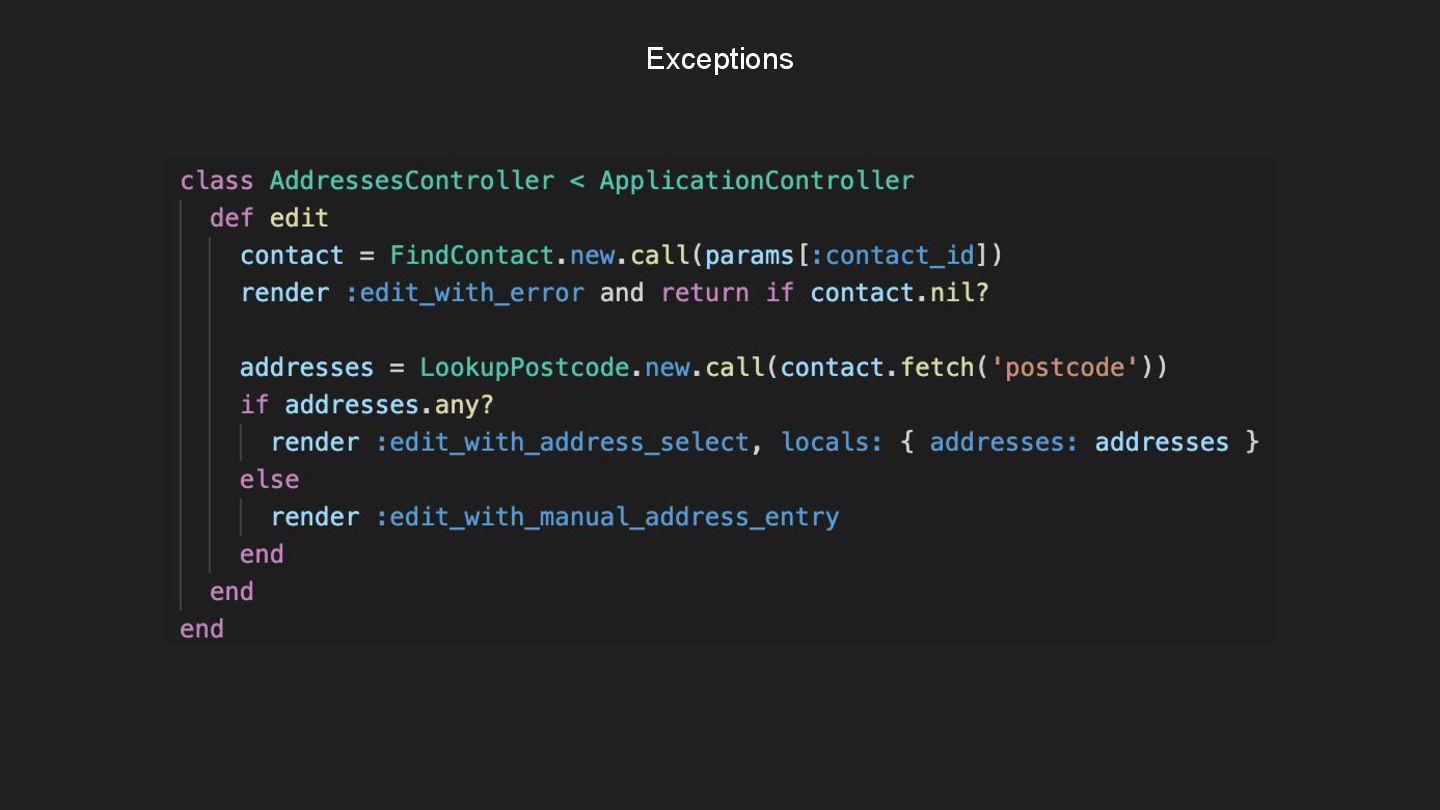1440x810 pixels.
Task: Click the :contact_id symbol
Action: 892,256
